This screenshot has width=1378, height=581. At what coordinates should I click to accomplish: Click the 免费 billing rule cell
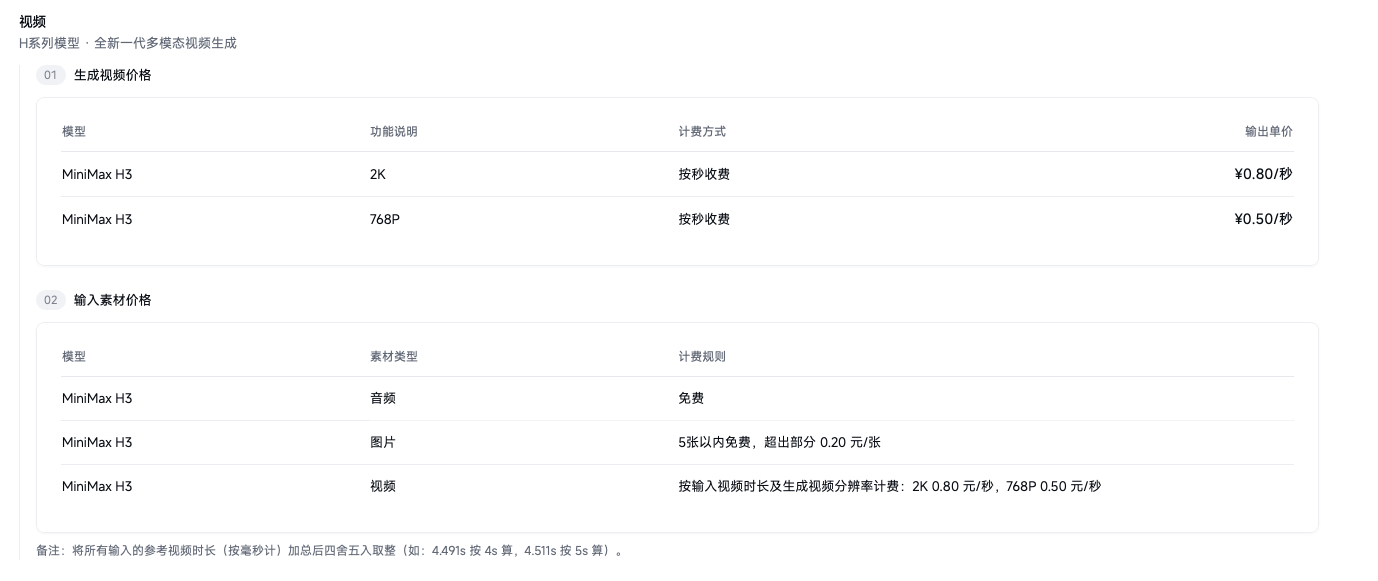coord(691,398)
